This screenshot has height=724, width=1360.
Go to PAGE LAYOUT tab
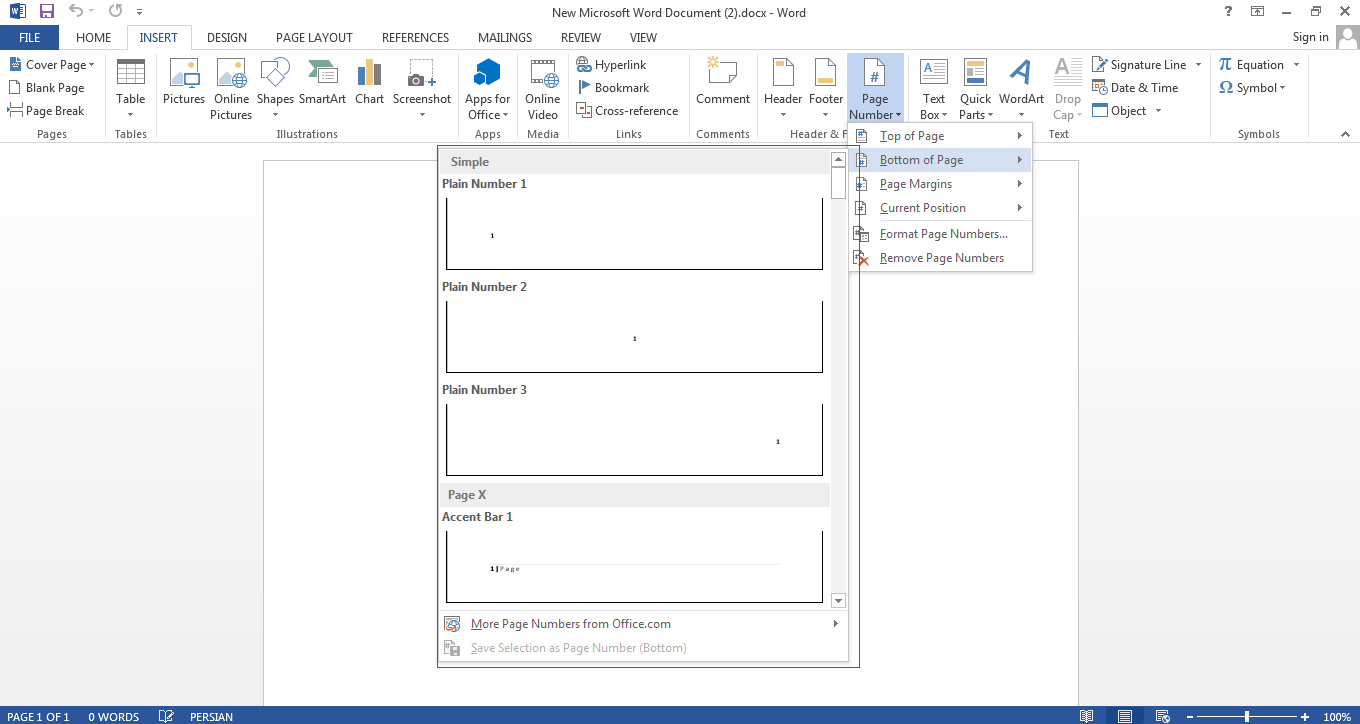314,38
